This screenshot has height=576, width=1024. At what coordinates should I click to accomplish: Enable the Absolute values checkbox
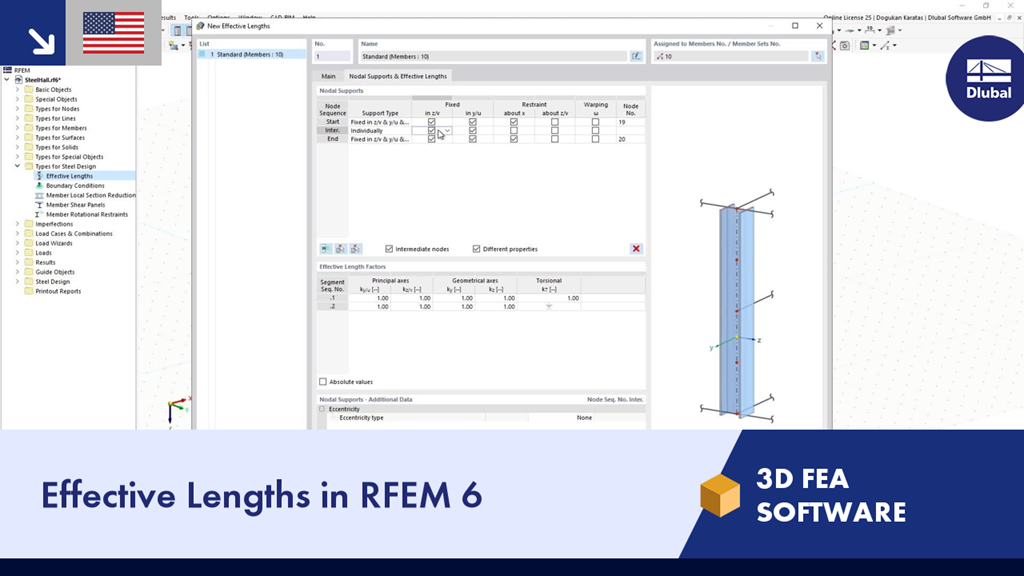tap(323, 381)
